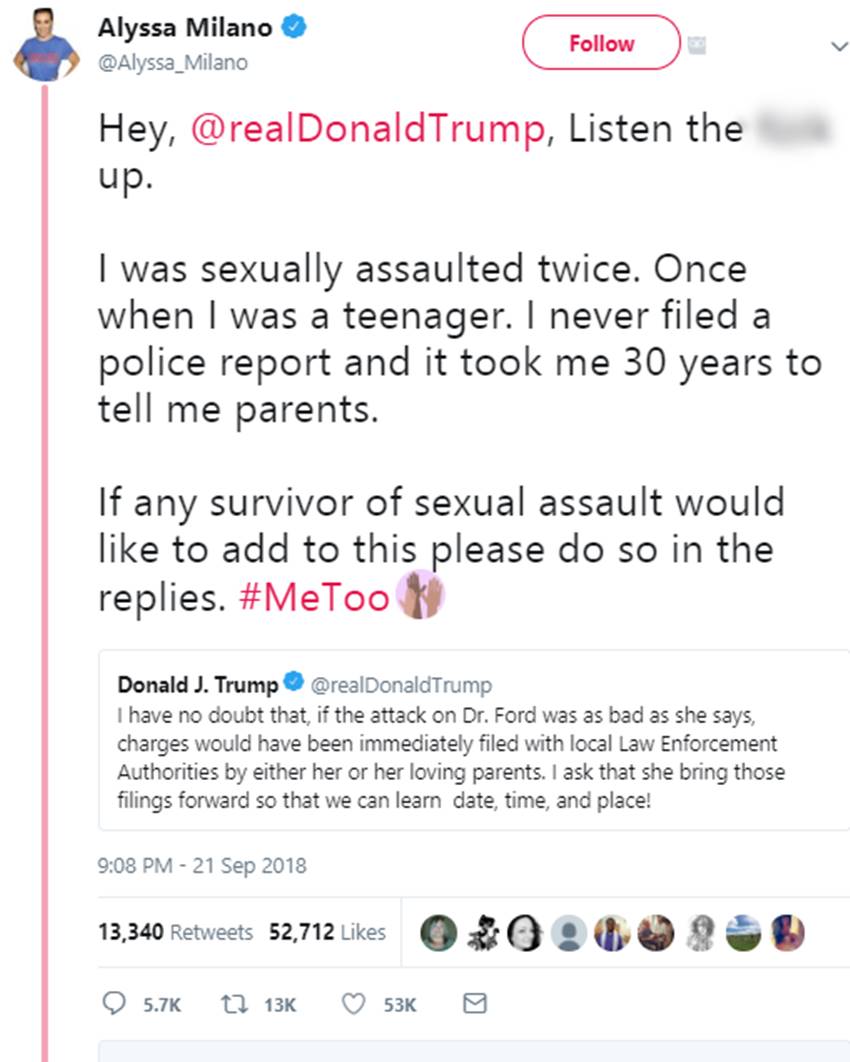The height and width of the screenshot is (1062, 850).
Task: View the 52,712 Likes list
Action: 327,932
